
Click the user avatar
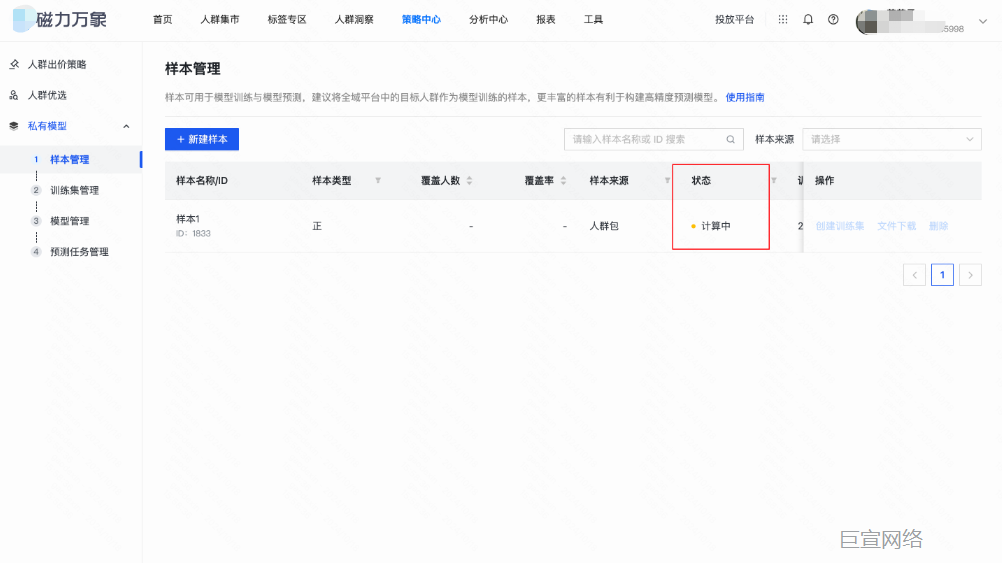pyautogui.click(x=867, y=22)
